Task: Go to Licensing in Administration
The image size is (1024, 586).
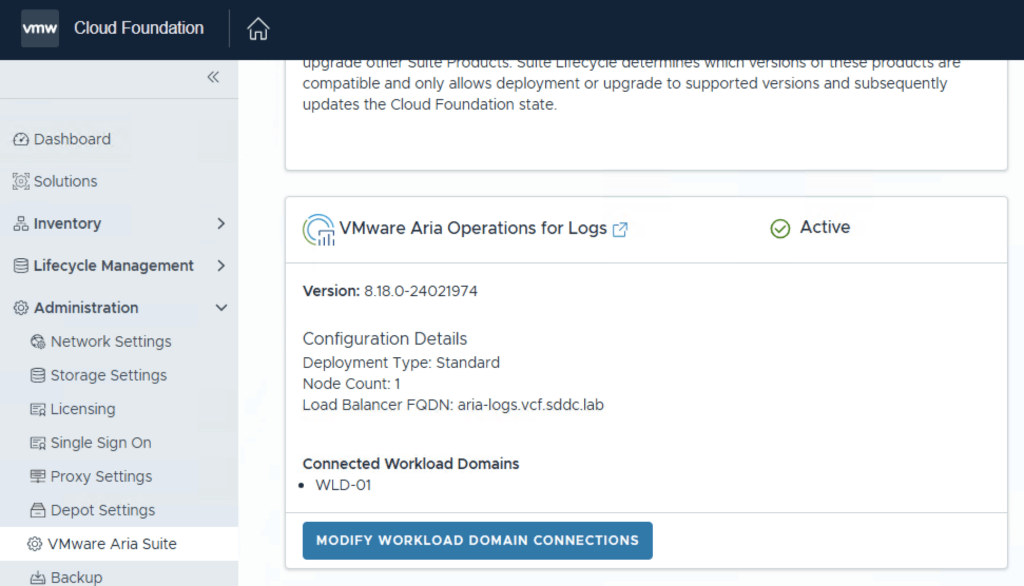Action: [82, 409]
